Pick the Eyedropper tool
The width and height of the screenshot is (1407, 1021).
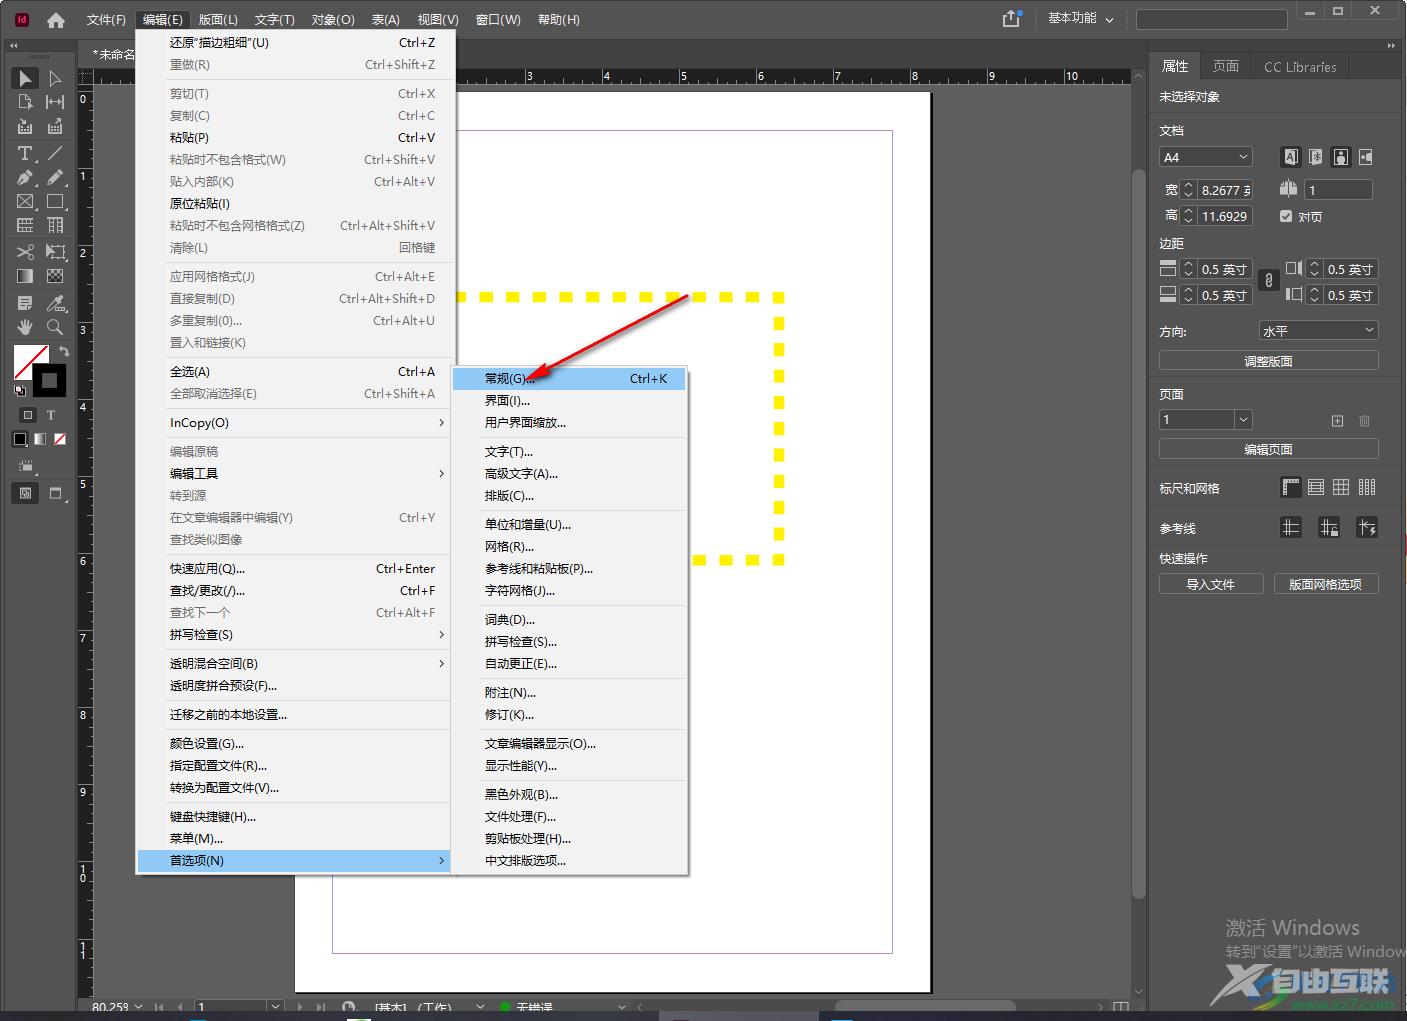[x=55, y=303]
